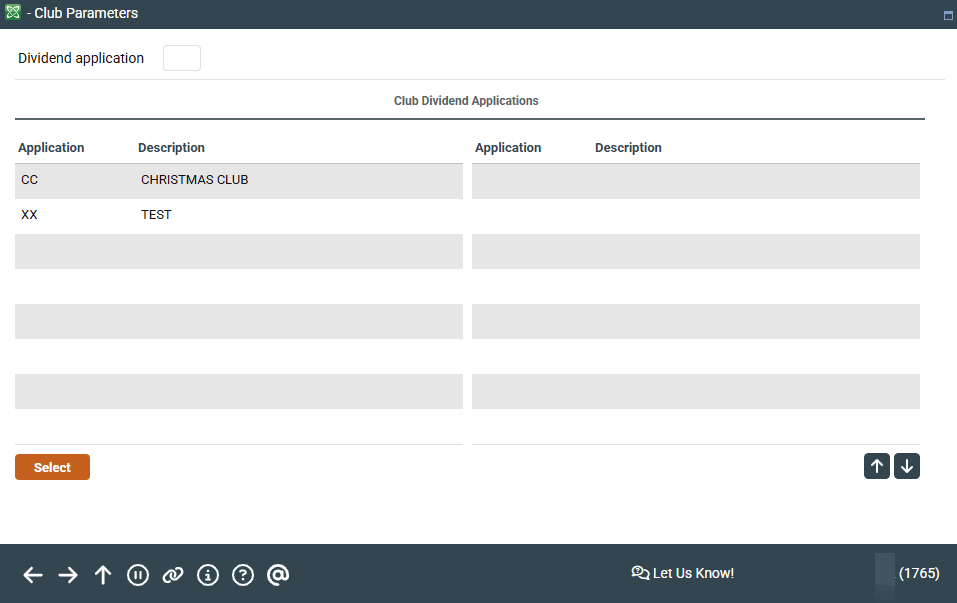Click the back arrow in the bottom toolbar

click(33, 574)
